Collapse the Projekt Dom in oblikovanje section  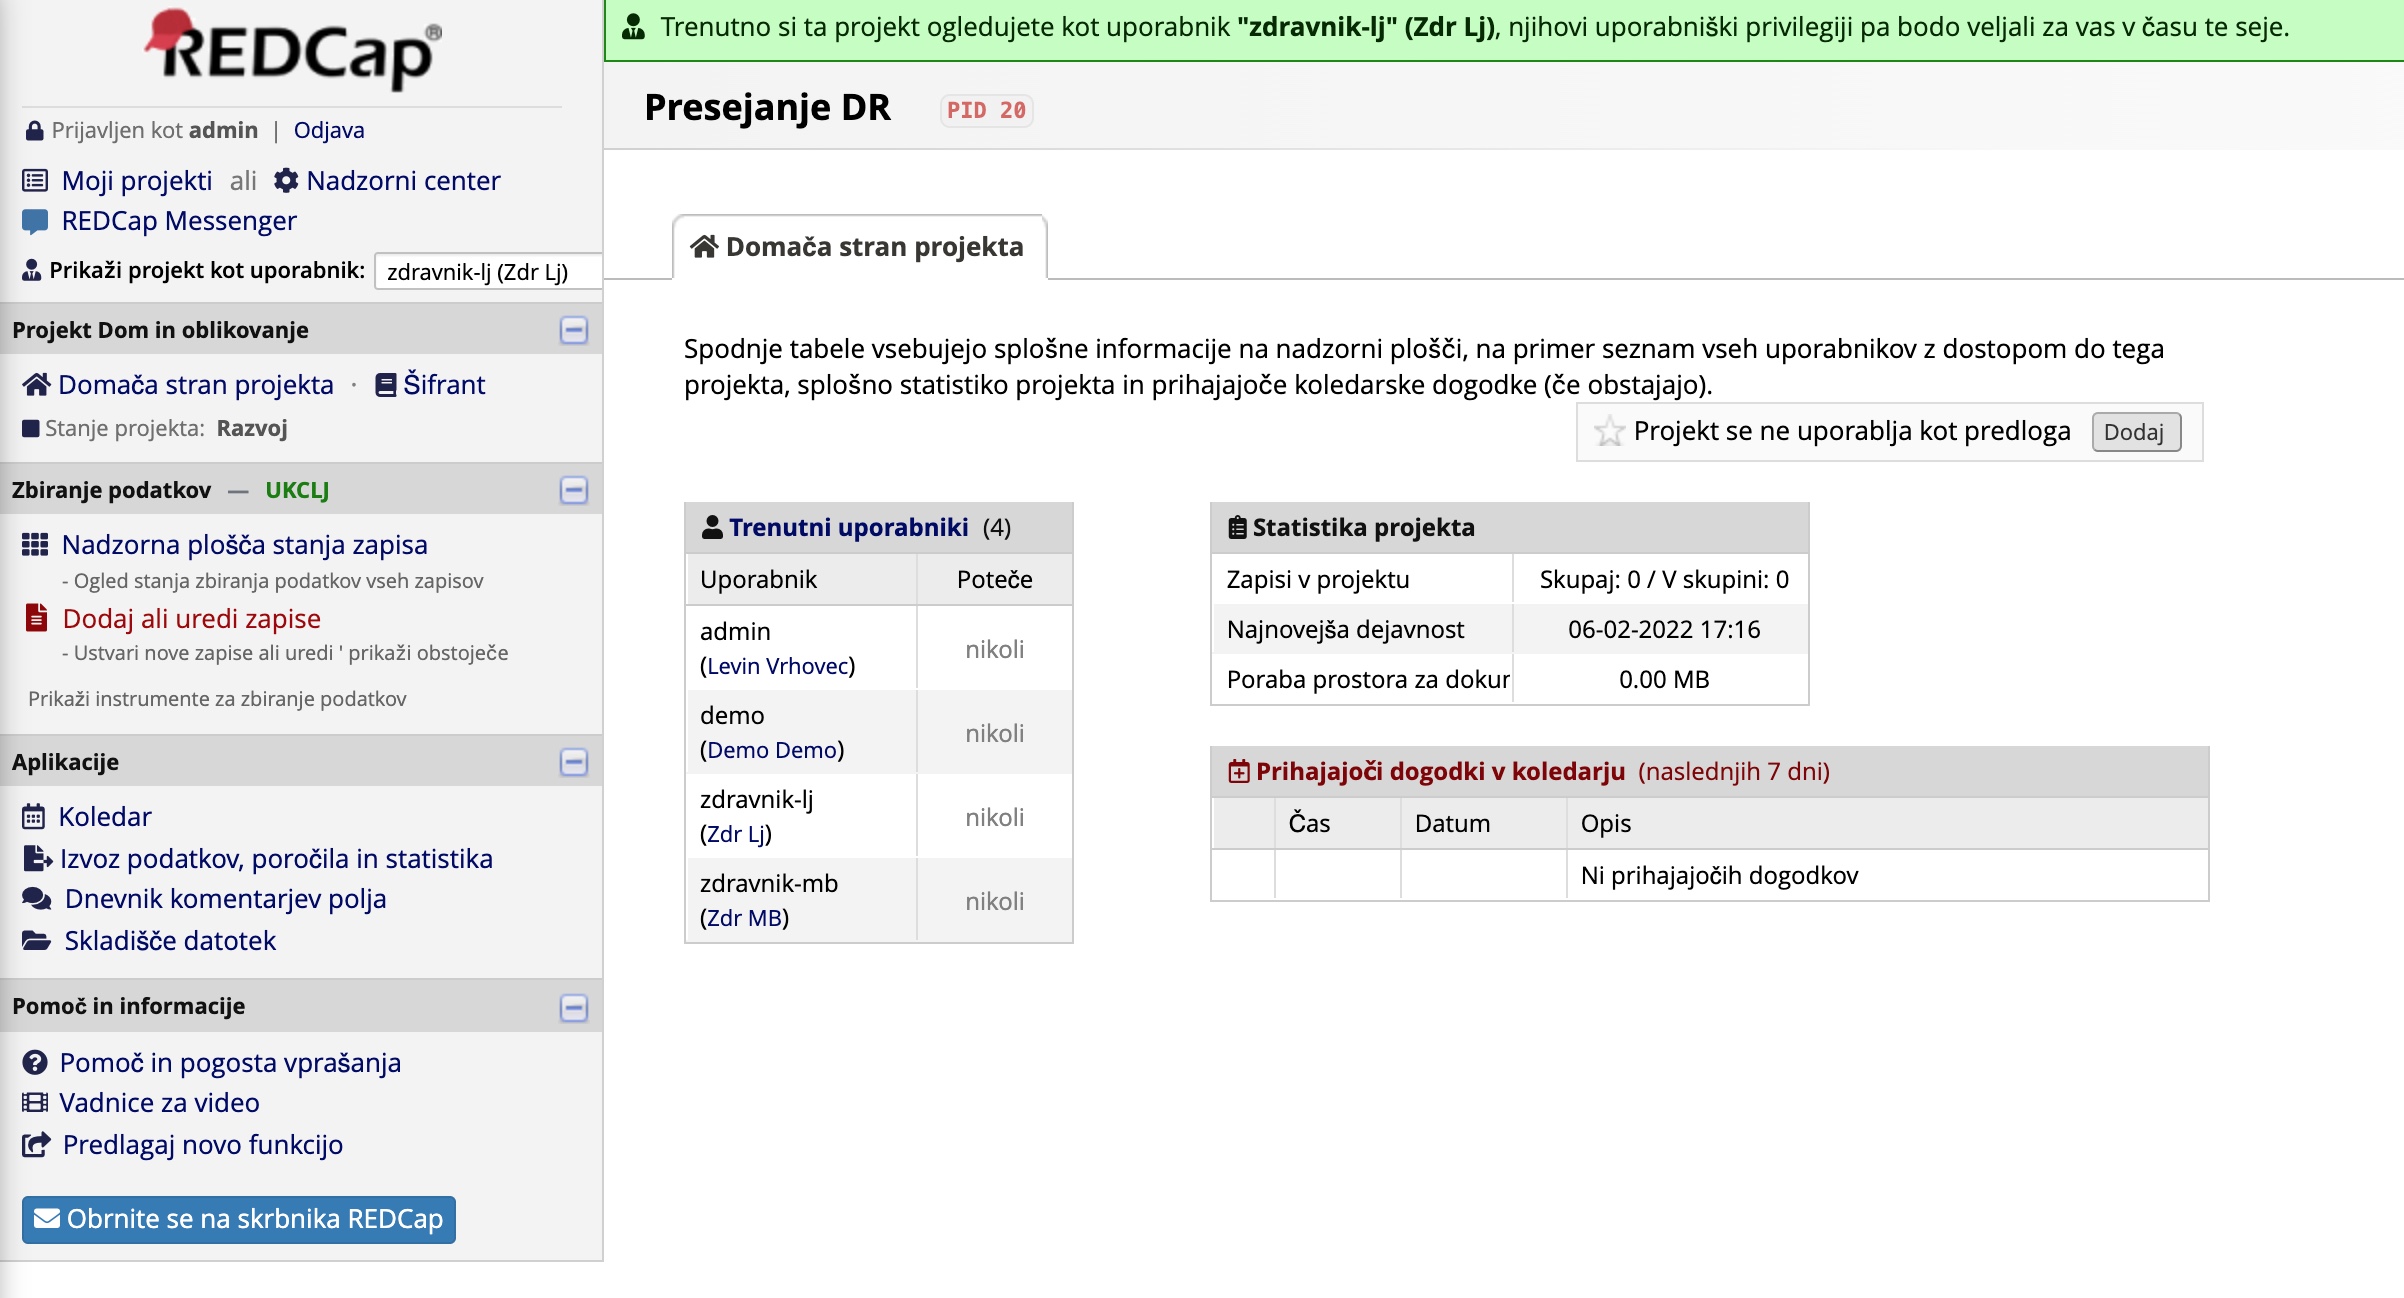pos(574,330)
